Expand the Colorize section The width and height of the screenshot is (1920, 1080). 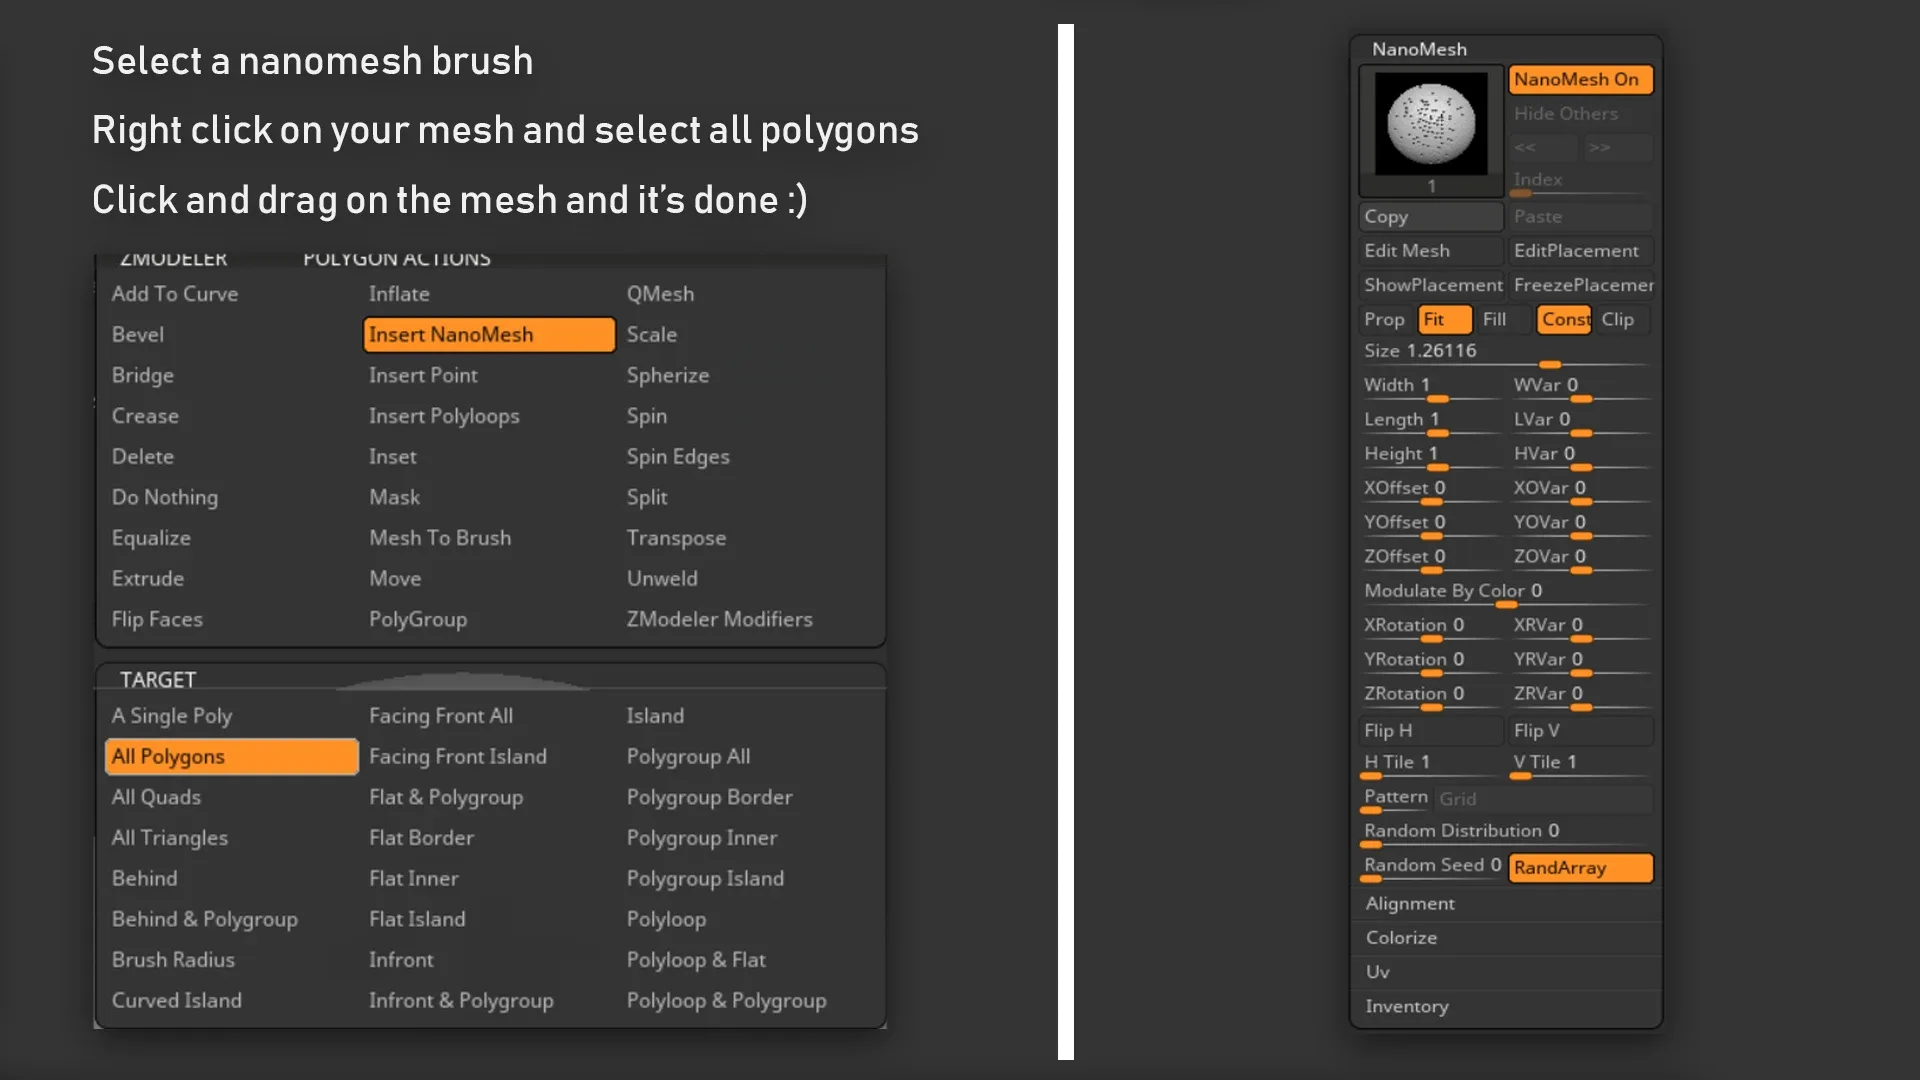(1401, 937)
